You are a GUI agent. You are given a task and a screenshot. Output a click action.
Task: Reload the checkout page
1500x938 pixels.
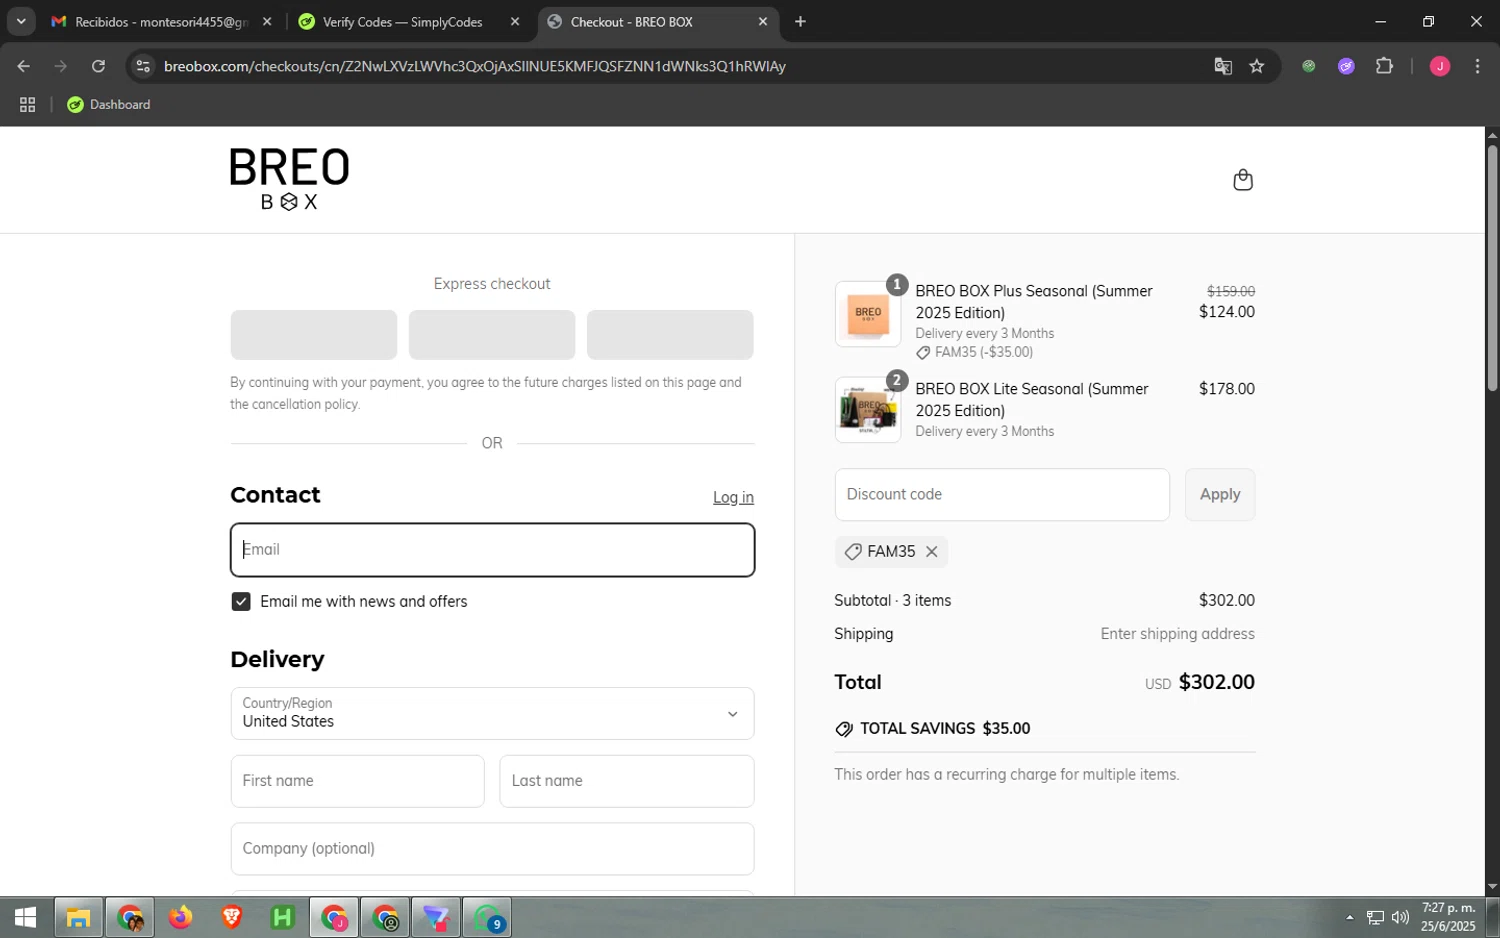pyautogui.click(x=98, y=66)
